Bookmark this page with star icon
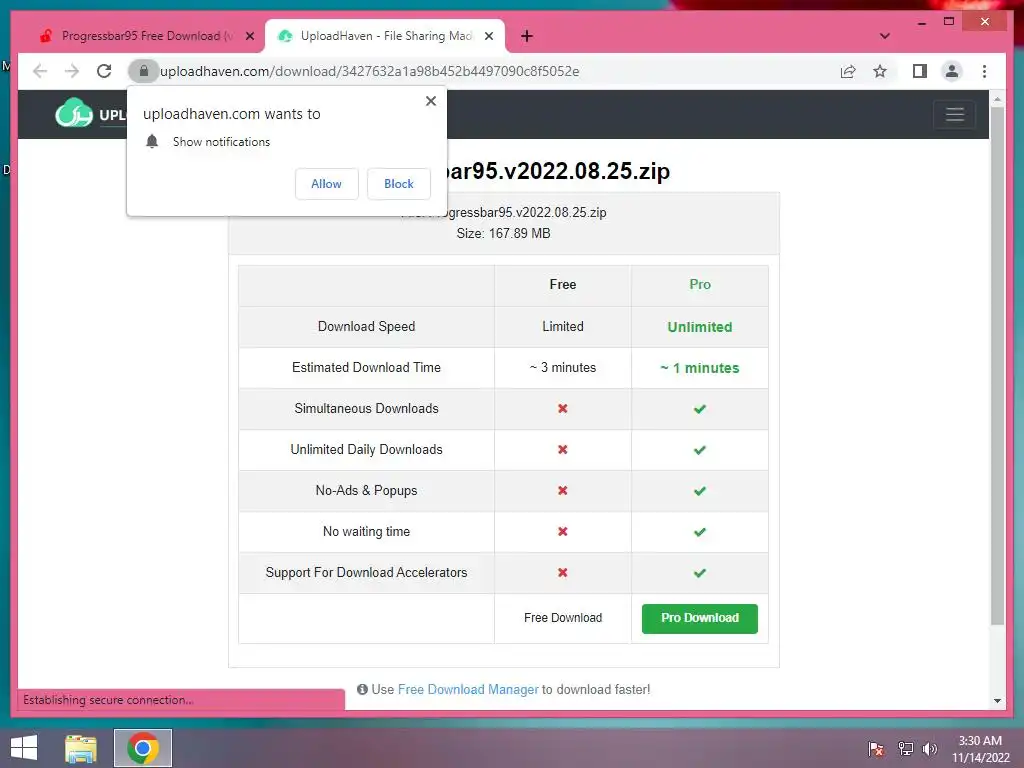Screen dimensions: 1024x768 [880, 71]
